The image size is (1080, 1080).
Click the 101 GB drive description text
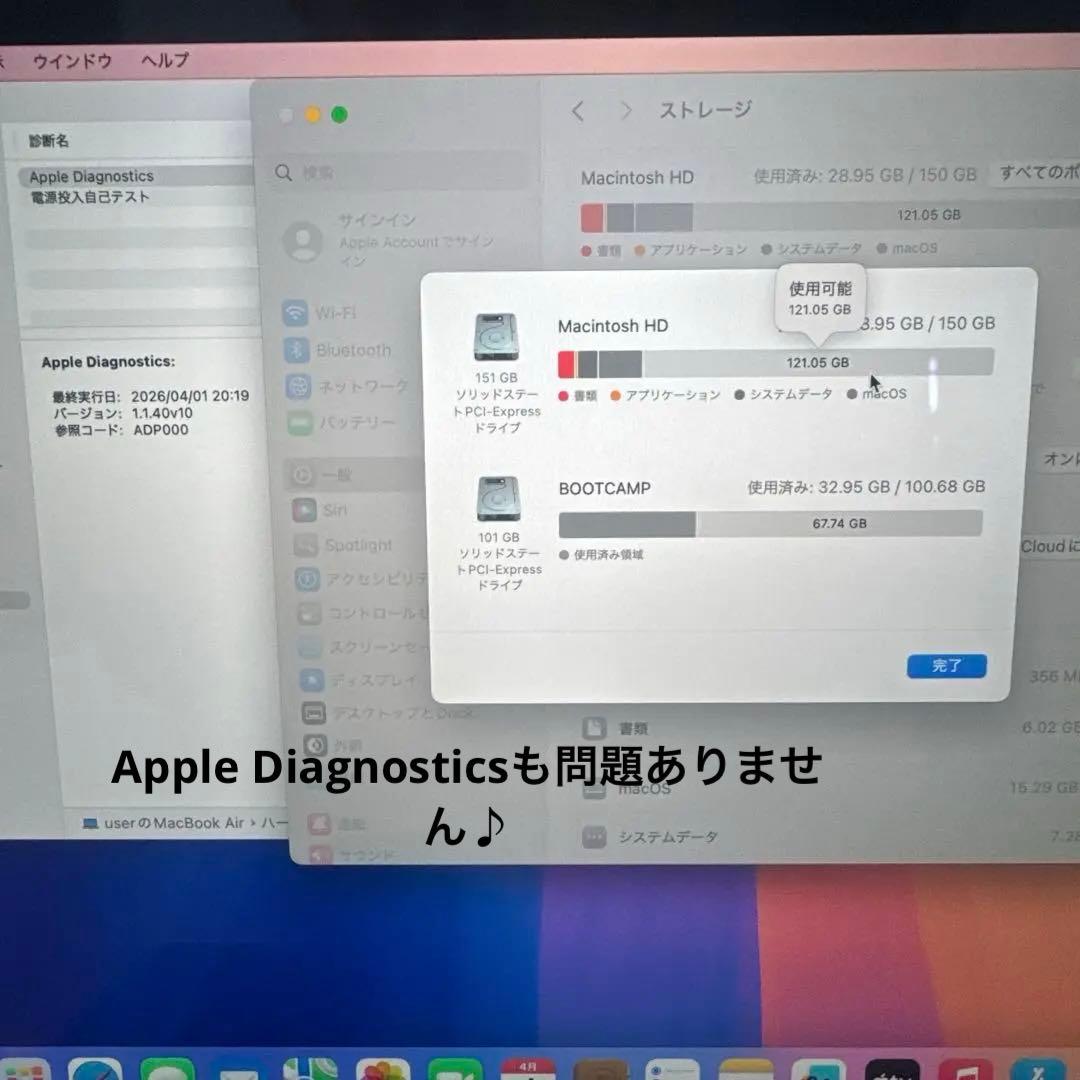pos(499,561)
